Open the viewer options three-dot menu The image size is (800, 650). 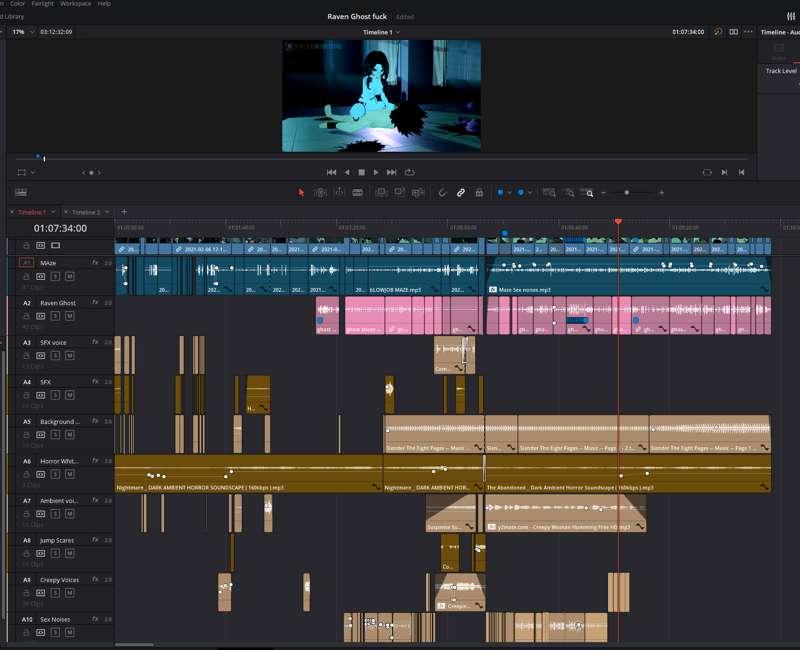point(748,32)
